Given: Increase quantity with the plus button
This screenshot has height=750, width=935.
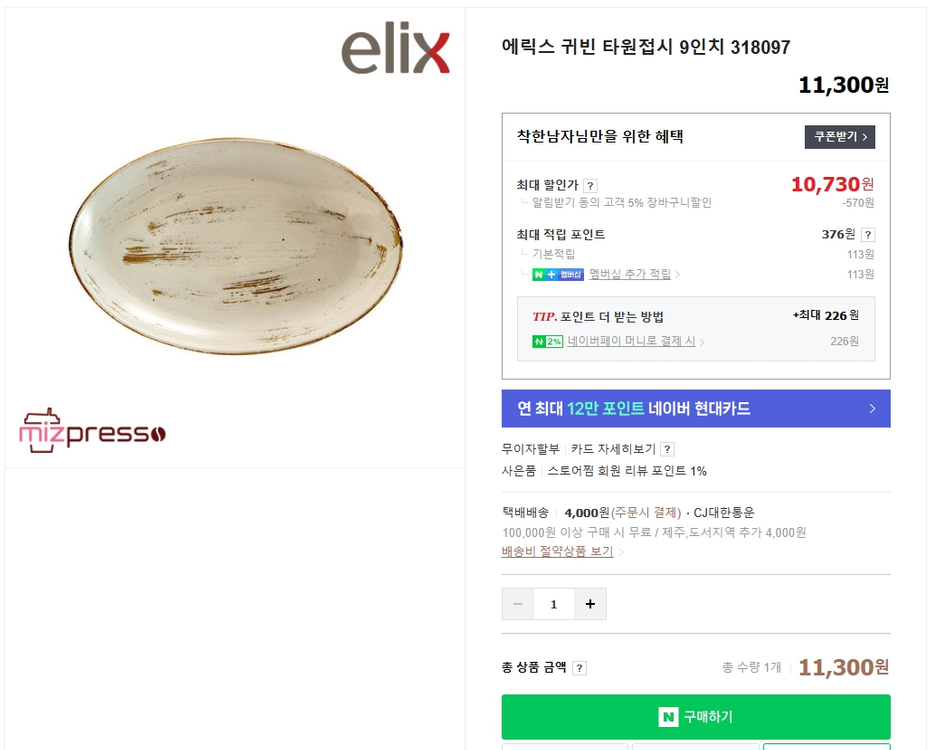Looking at the screenshot, I should [x=590, y=604].
